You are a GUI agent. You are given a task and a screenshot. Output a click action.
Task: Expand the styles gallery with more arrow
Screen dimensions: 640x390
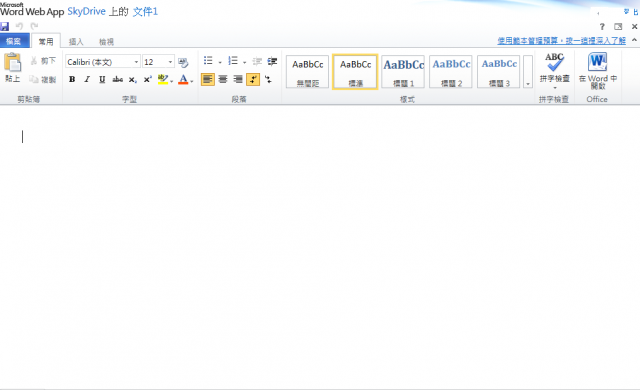click(x=528, y=72)
